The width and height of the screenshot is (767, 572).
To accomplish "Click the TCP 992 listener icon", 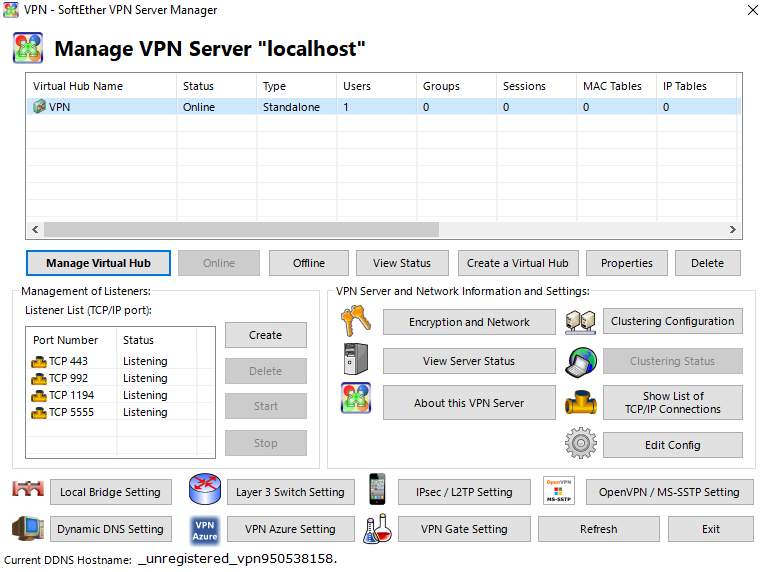I will click(39, 379).
